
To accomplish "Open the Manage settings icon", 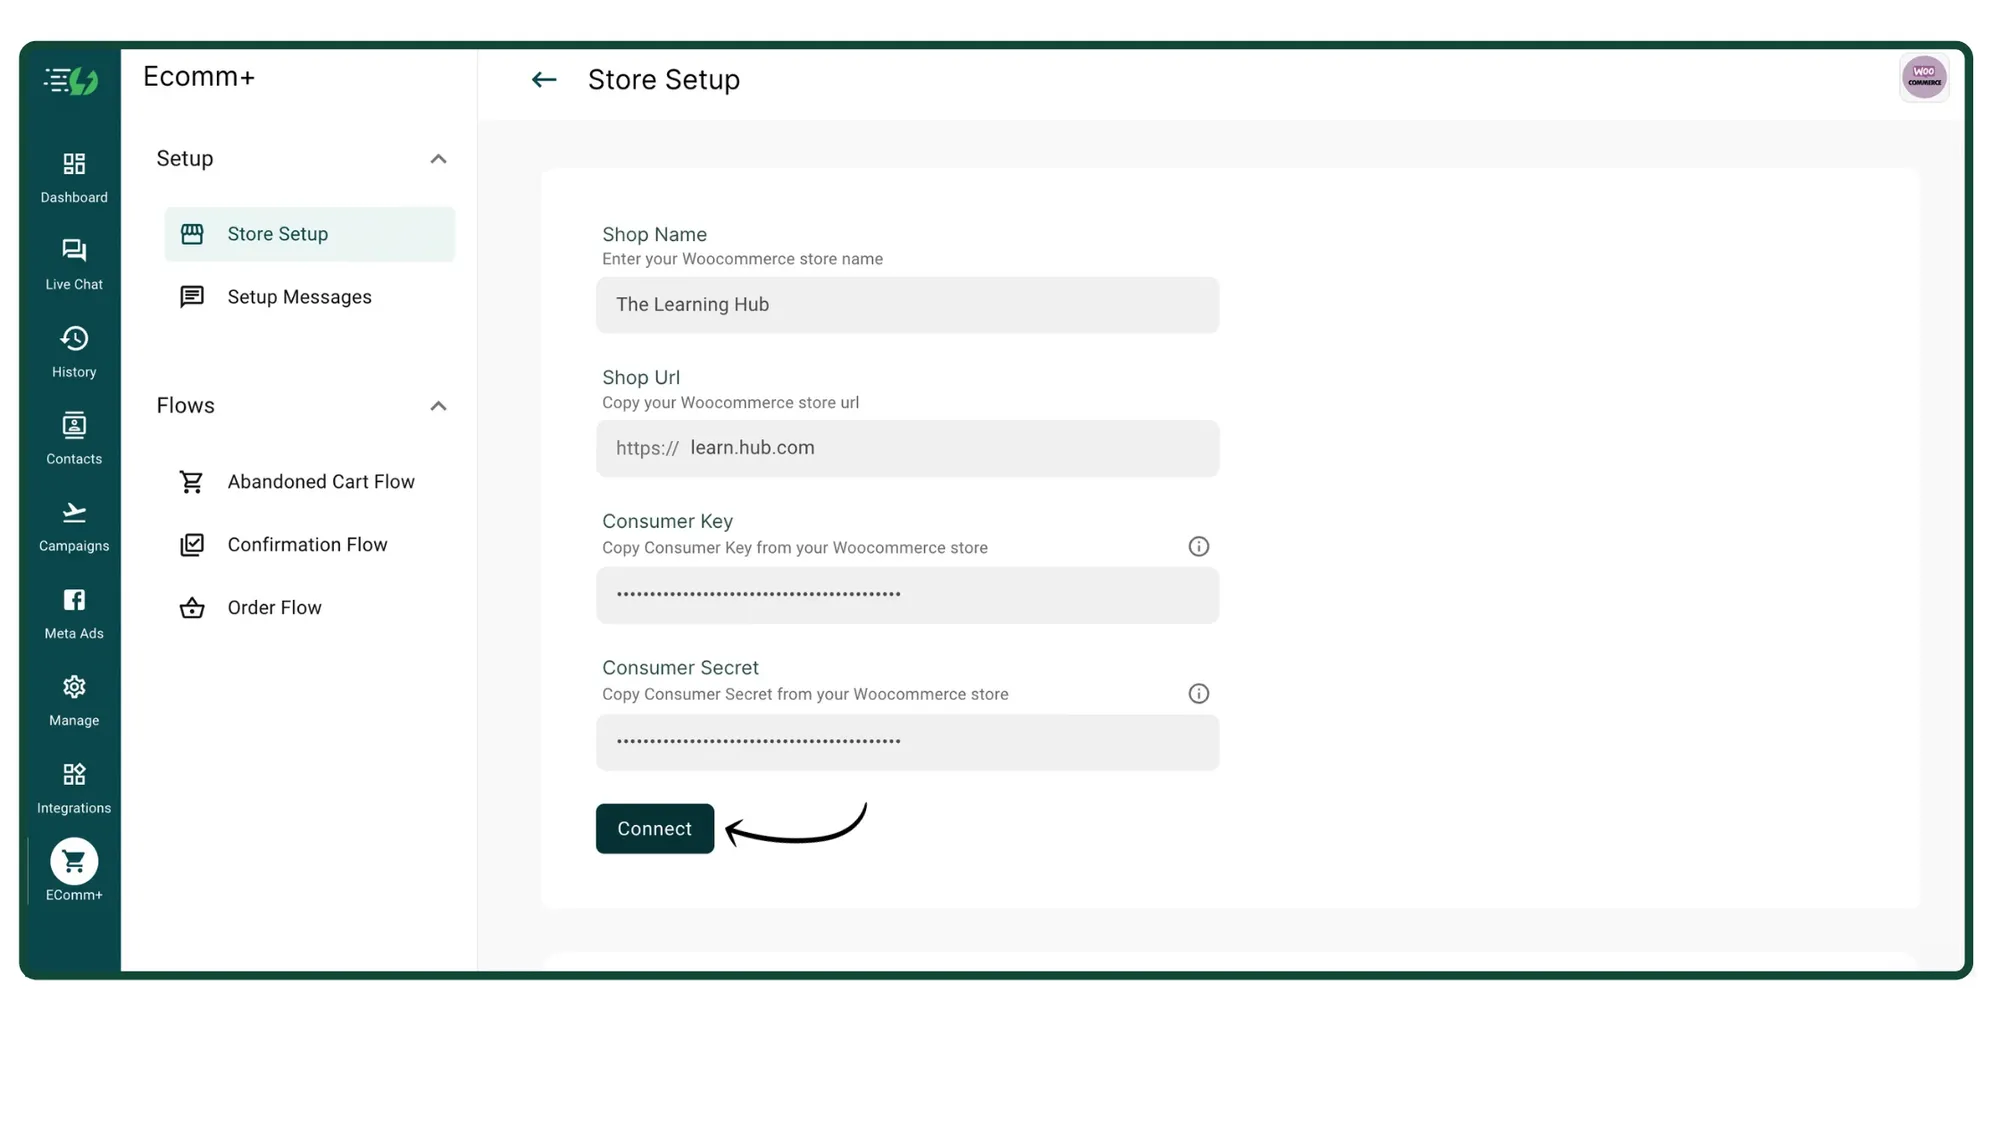I will [x=73, y=698].
